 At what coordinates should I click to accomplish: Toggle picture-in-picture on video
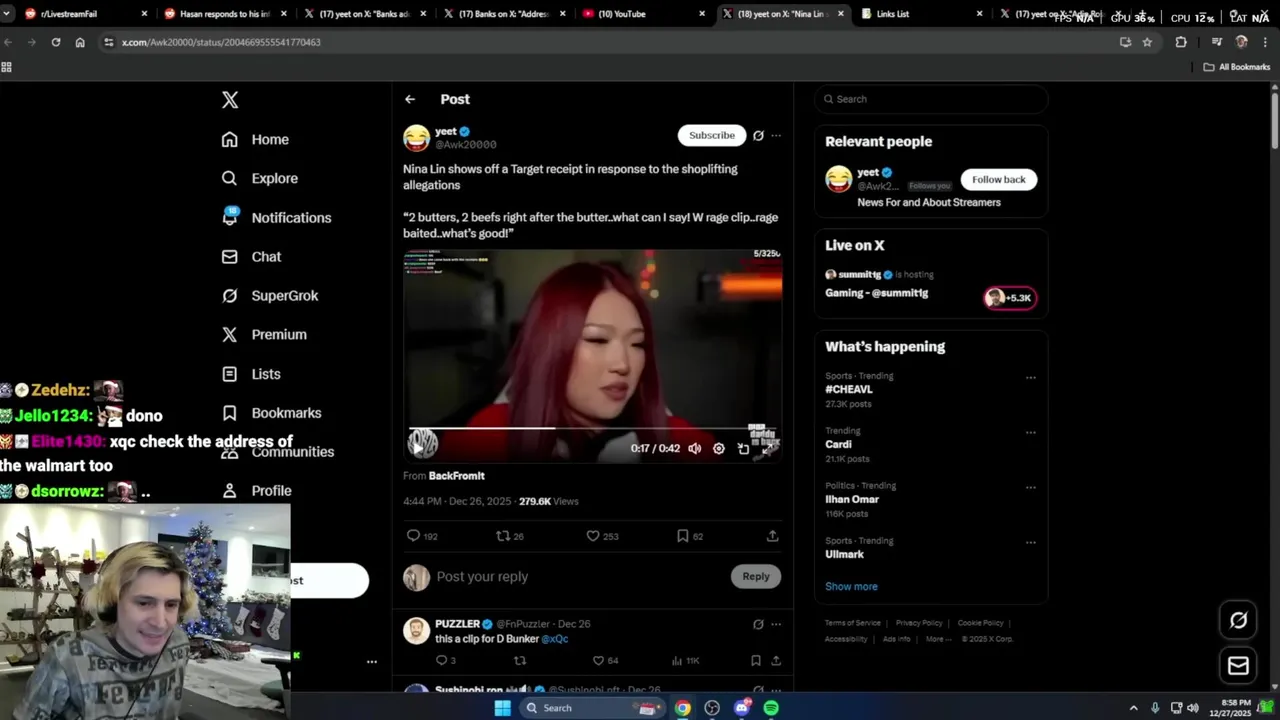point(743,449)
